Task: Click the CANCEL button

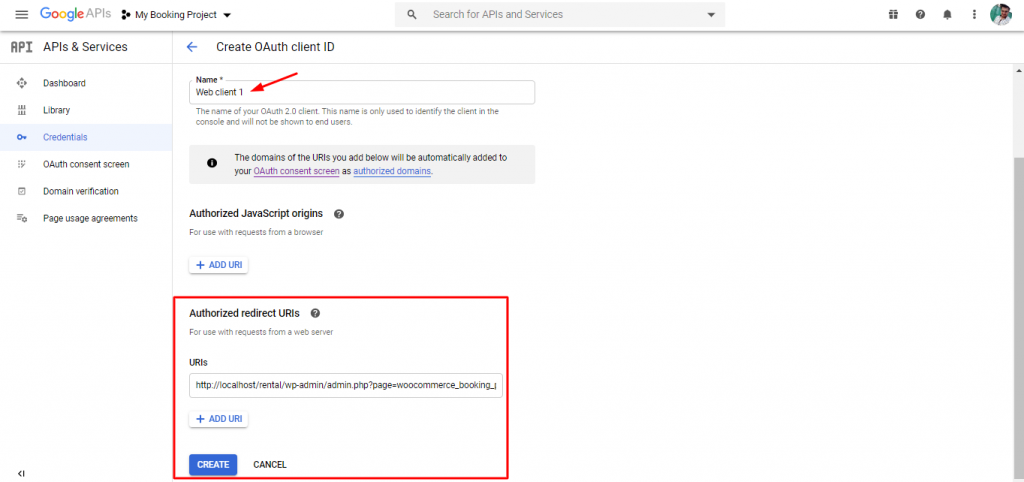Action: click(270, 464)
